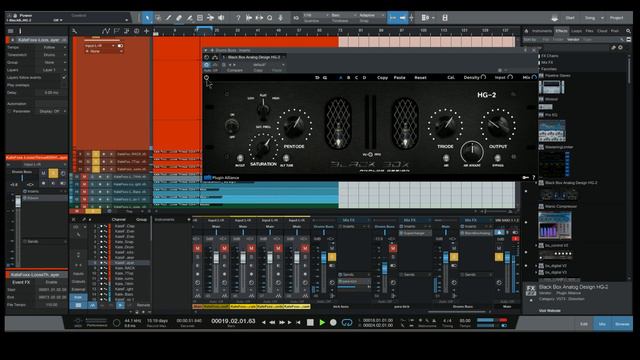Open the Song dropdown arrow

coord(602,18)
